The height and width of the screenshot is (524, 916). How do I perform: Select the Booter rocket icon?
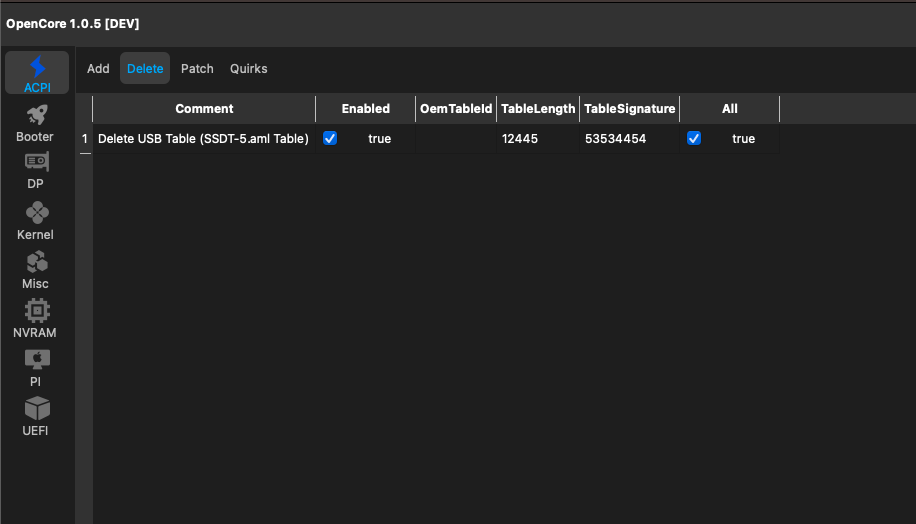click(36, 116)
